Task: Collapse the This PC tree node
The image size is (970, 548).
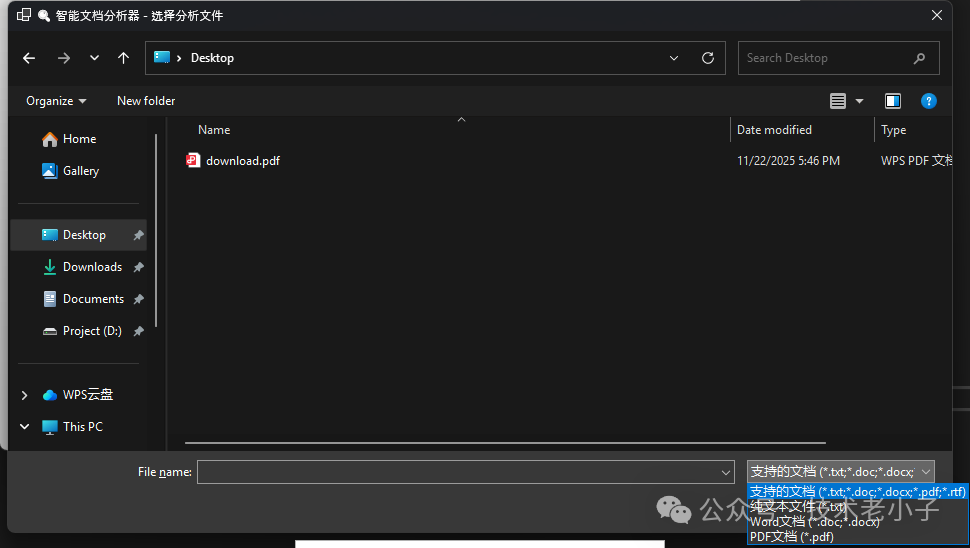Action: click(x=24, y=427)
